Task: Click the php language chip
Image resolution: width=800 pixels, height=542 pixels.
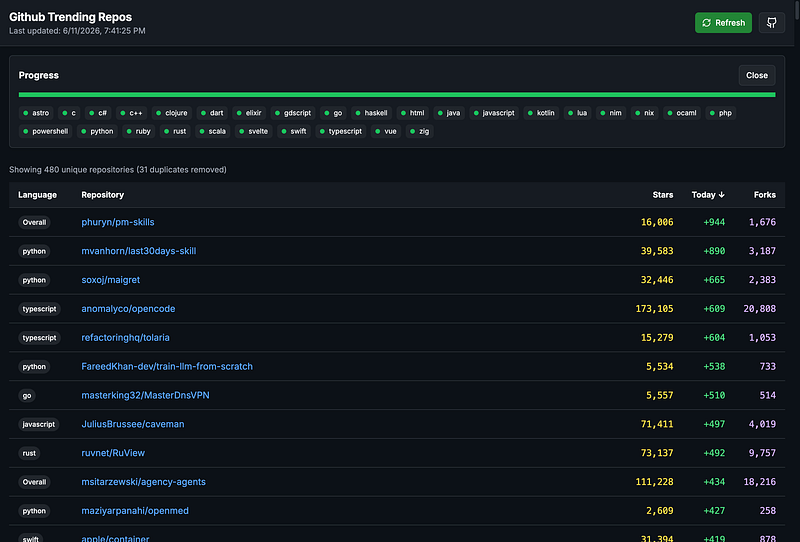Action: (720, 113)
